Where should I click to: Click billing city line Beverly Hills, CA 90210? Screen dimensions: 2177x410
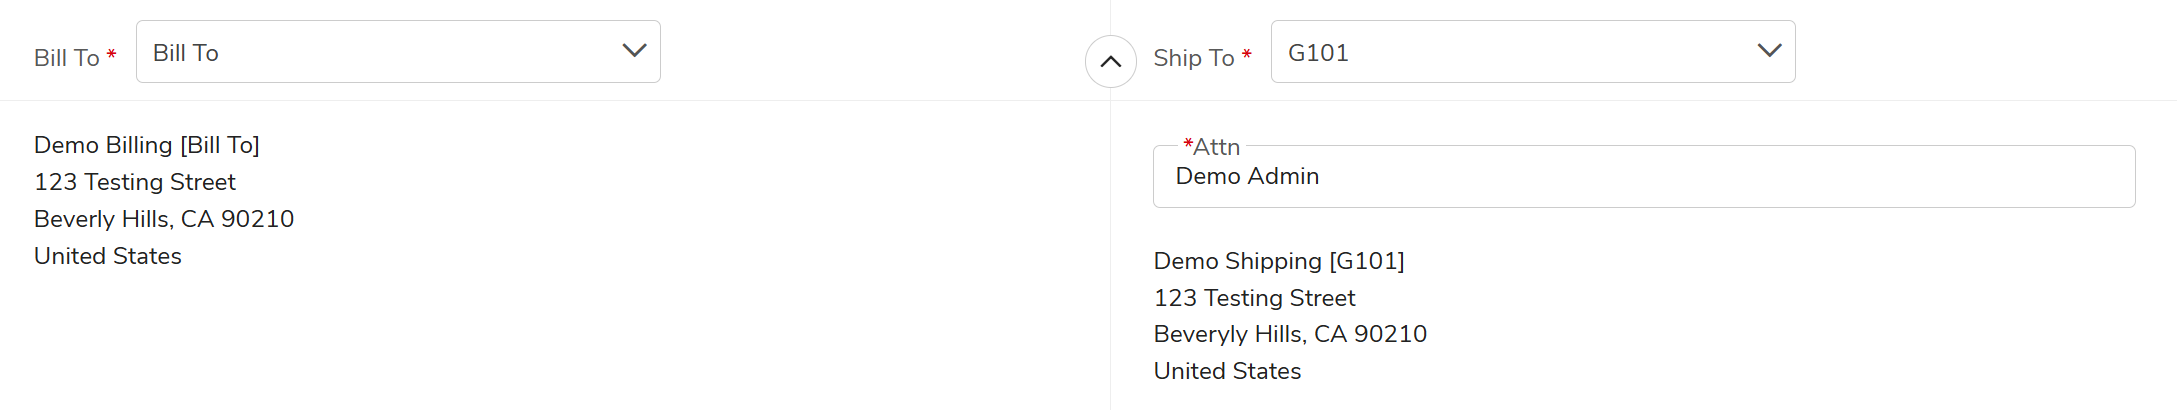tap(164, 219)
